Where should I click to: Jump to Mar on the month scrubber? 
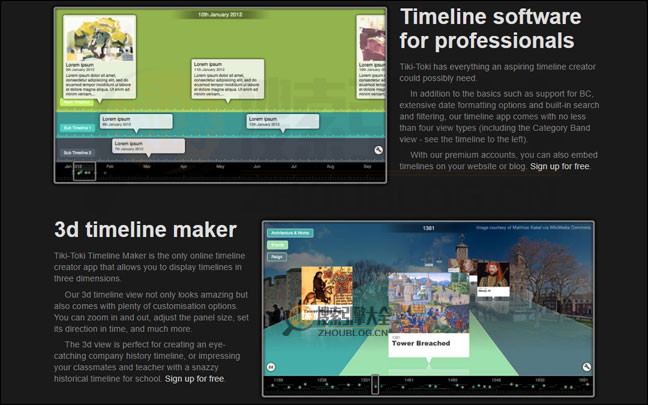(x=147, y=167)
